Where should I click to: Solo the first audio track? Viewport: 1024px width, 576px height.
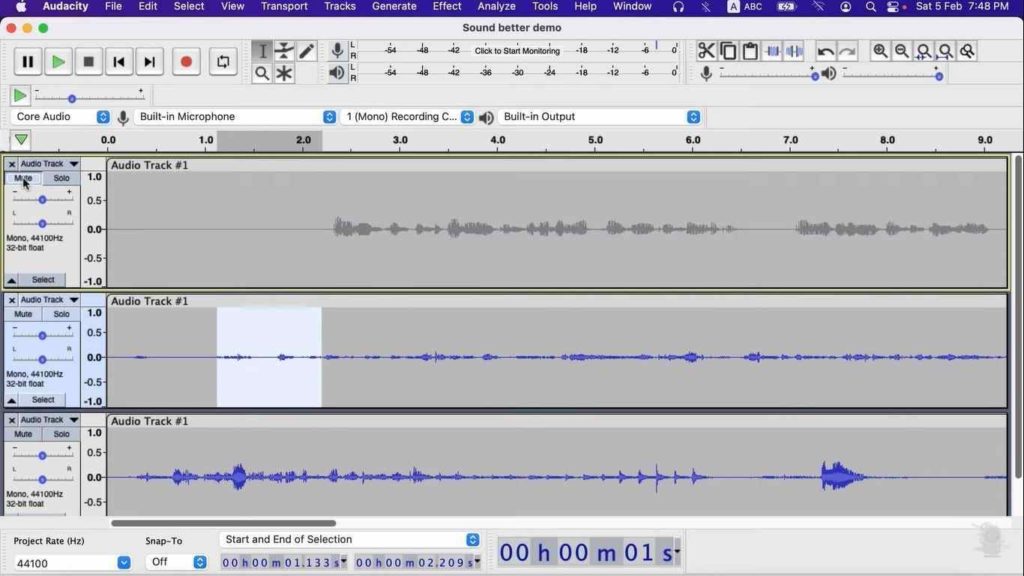pos(61,178)
